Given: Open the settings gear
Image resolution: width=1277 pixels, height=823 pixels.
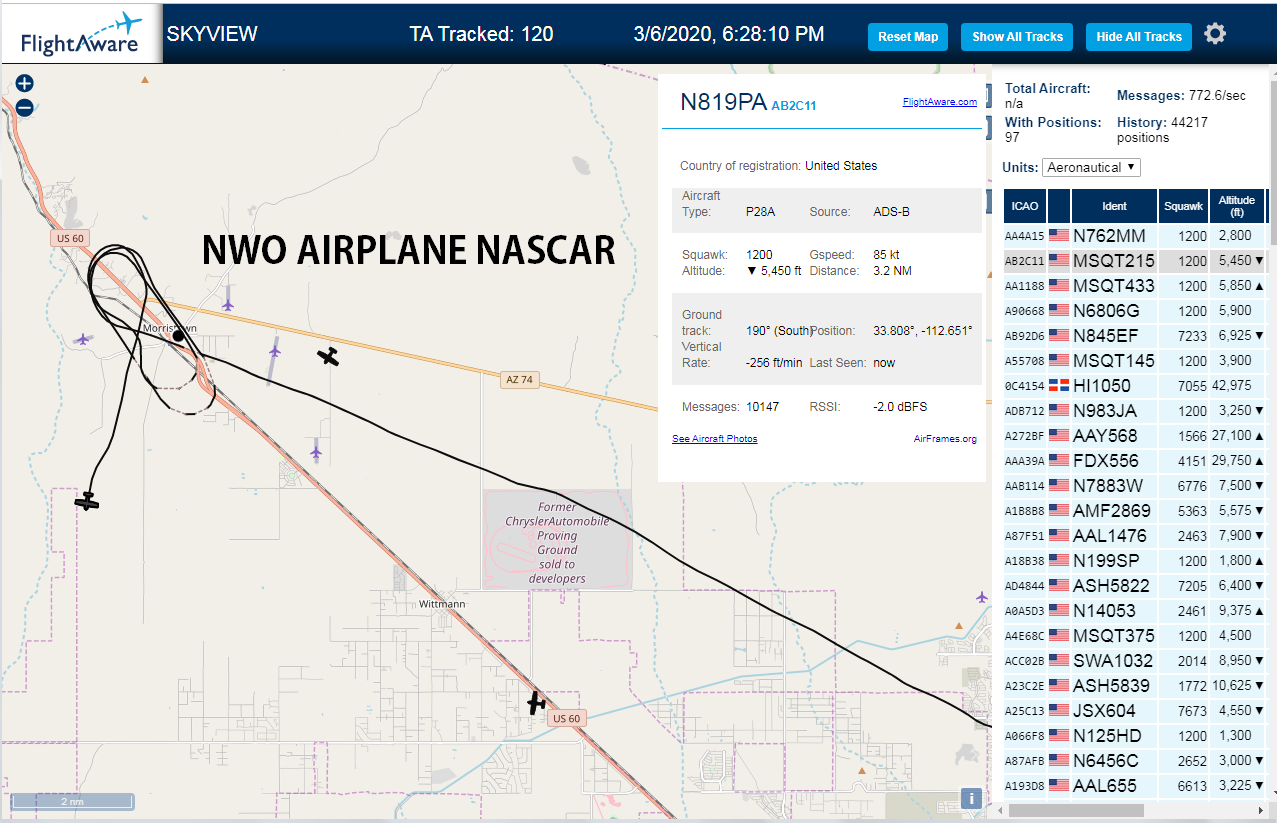Looking at the screenshot, I should 1215,34.
